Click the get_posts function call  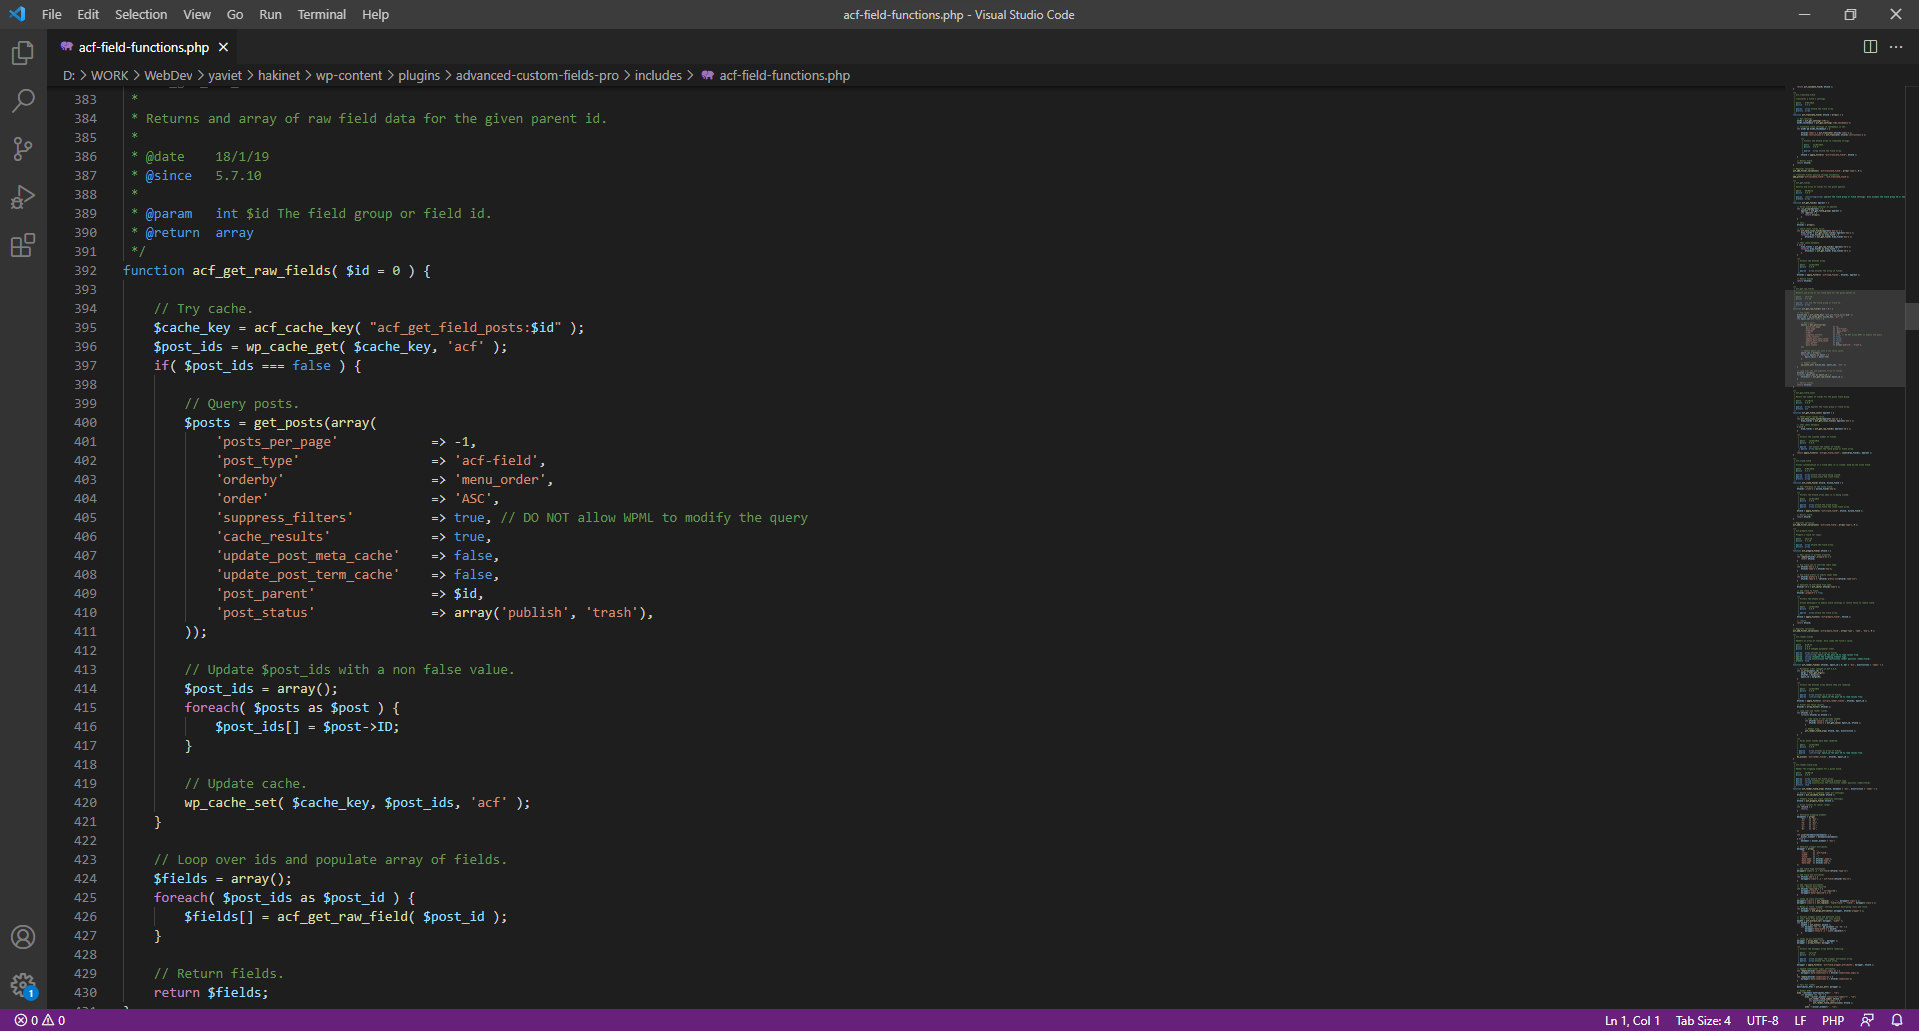point(288,423)
